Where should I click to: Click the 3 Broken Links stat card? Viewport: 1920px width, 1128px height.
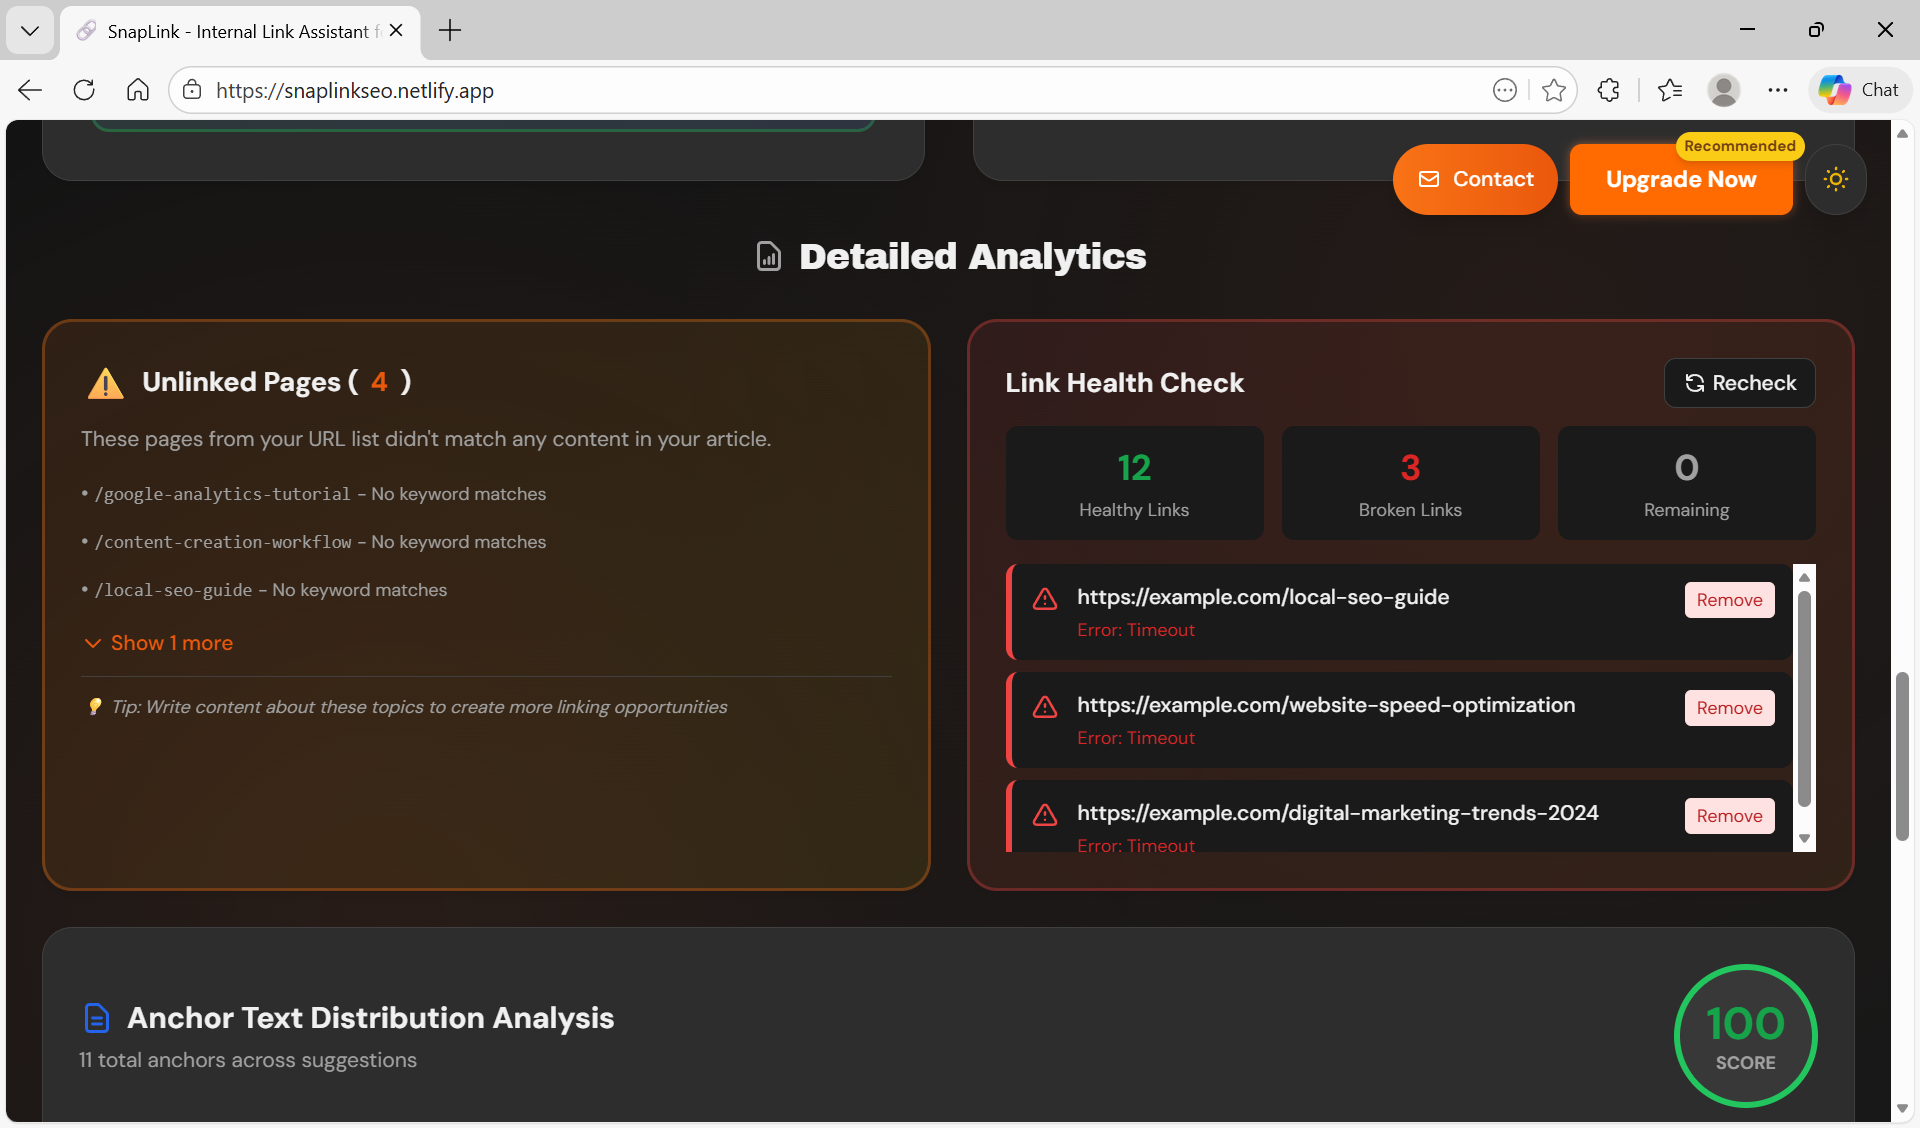tap(1410, 483)
